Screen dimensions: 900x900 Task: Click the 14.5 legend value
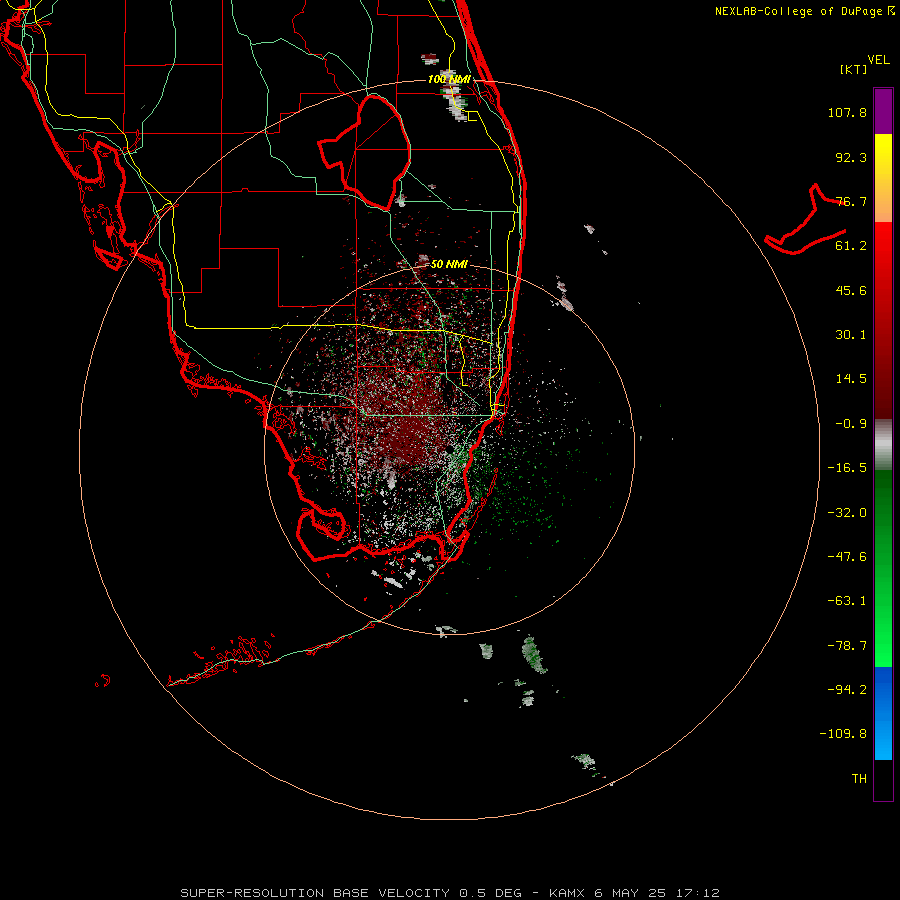(851, 379)
